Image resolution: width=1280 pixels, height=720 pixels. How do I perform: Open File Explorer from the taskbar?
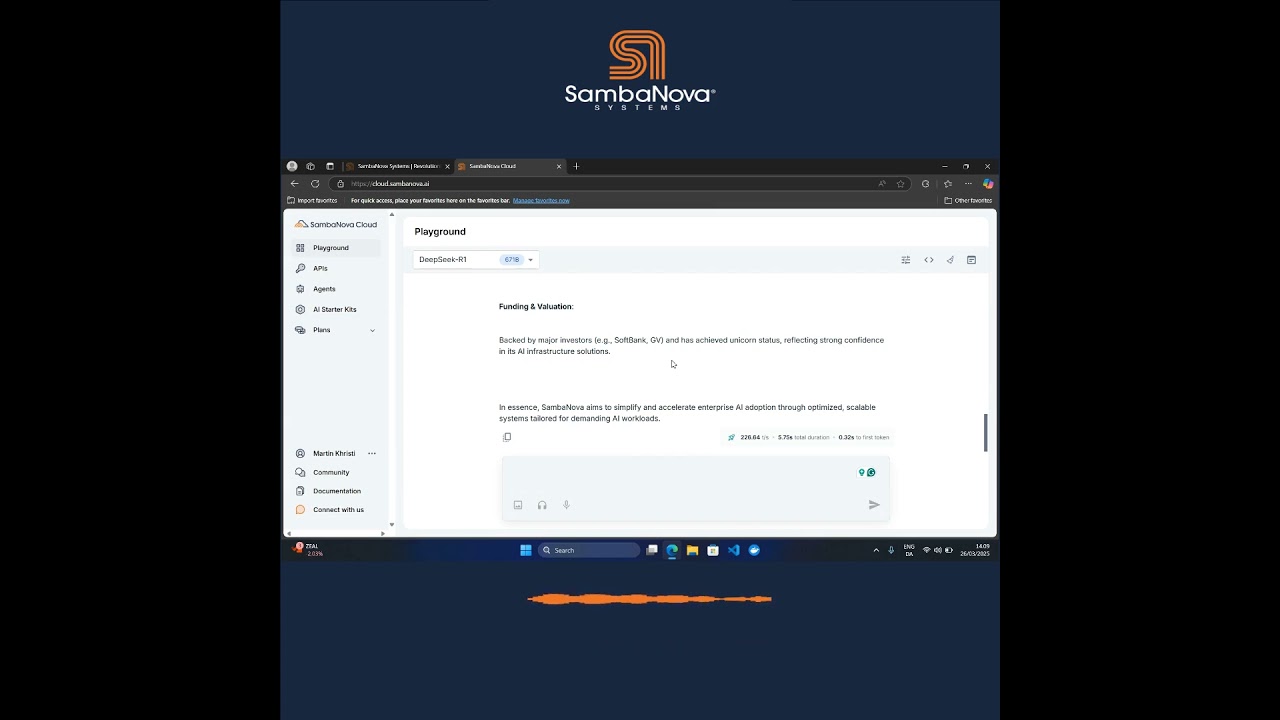tap(692, 550)
